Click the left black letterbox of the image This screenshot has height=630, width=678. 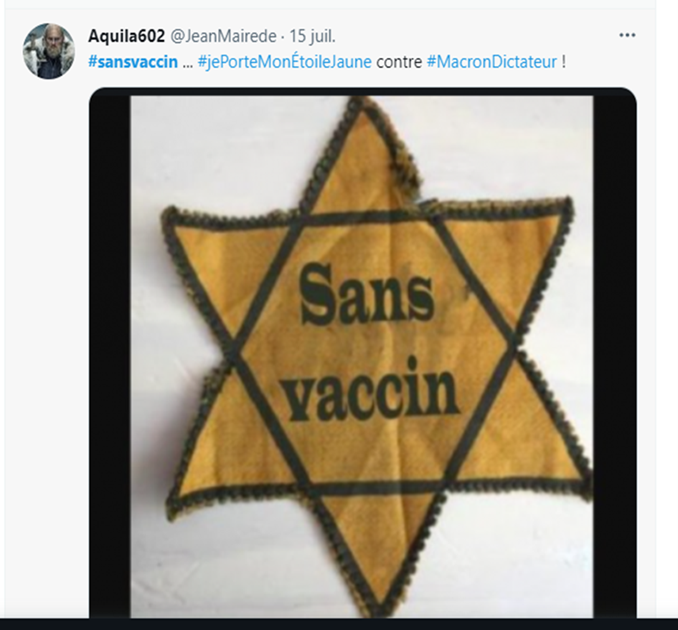coord(110,352)
